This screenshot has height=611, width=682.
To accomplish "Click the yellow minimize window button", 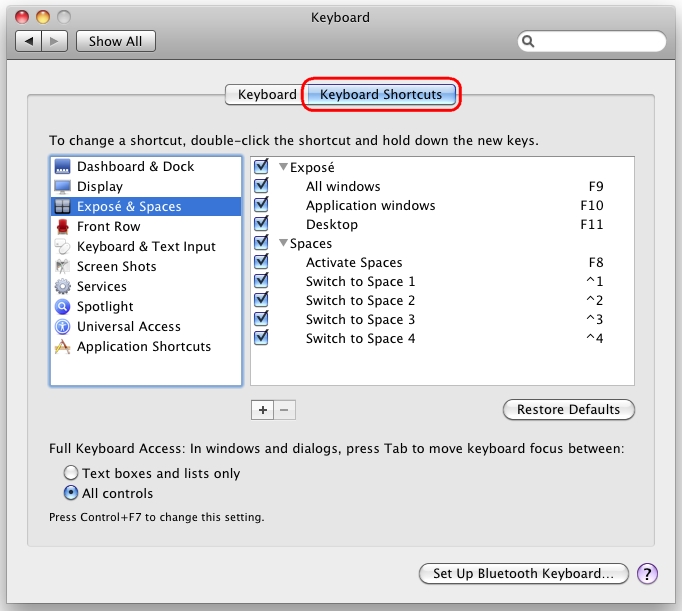I will 43,17.
